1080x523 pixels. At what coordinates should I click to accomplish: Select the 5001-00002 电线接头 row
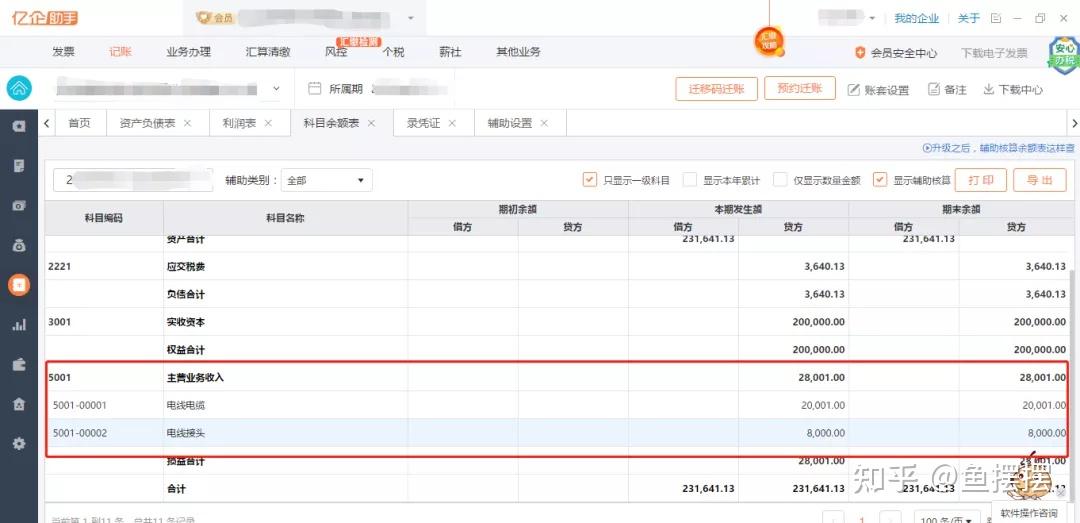(557, 433)
